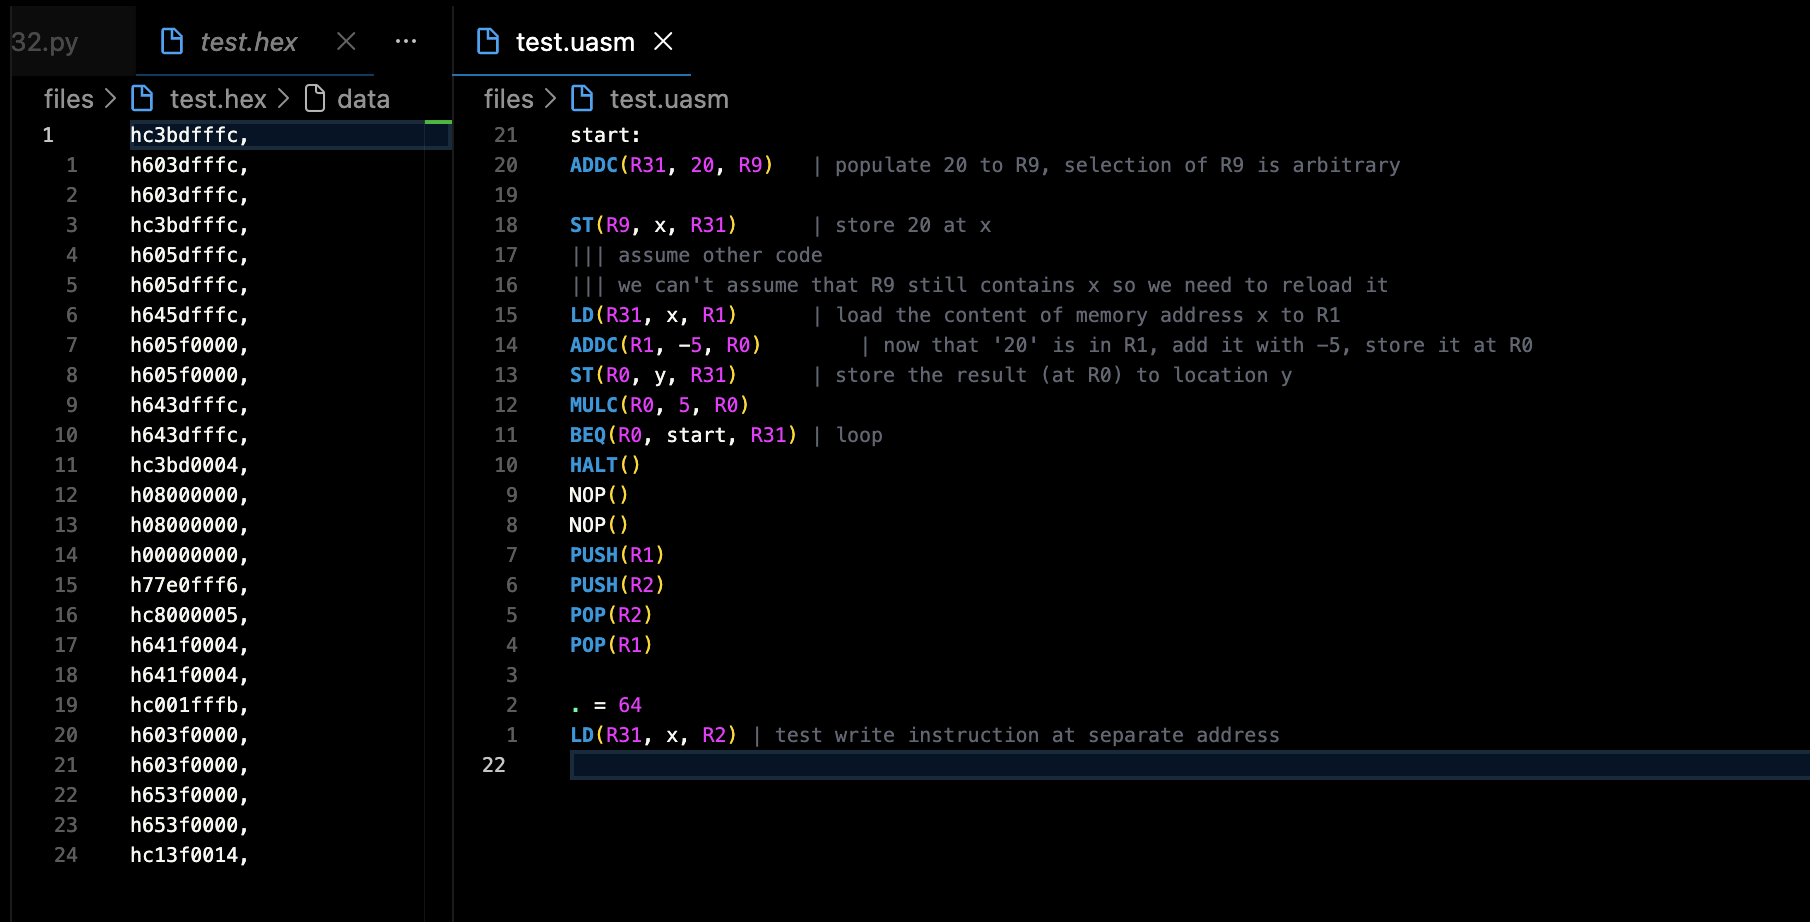This screenshot has height=922, width=1810.
Task: Close the test.uasm tab
Action: pos(663,41)
